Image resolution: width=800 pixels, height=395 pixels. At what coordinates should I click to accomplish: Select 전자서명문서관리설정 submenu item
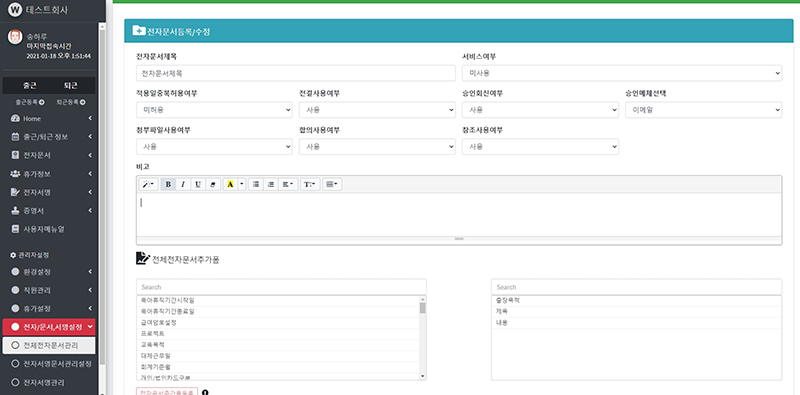click(49, 364)
